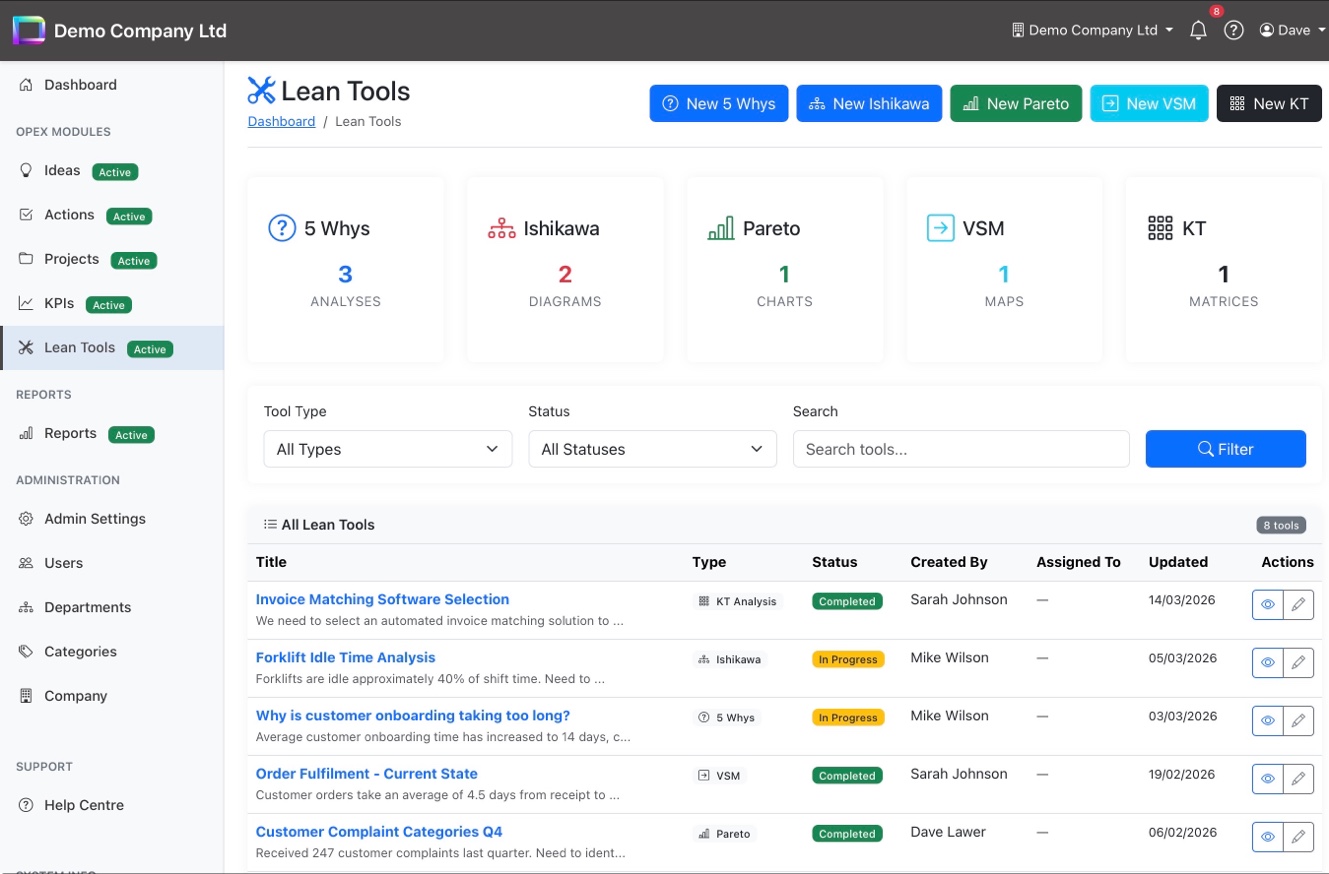Open the Forklift Idle Time Analysis link
The image size is (1329, 874).
(x=346, y=657)
